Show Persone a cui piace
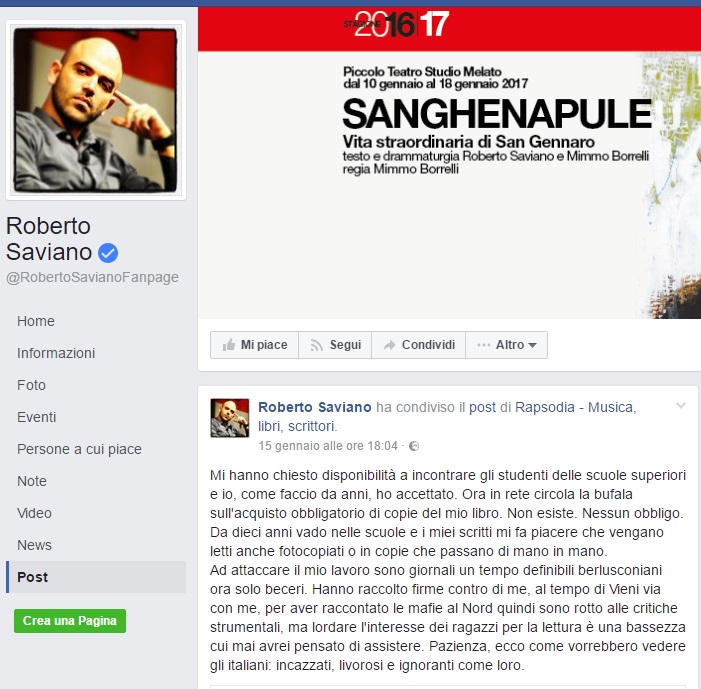Image resolution: width=701 pixels, height=689 pixels. (79, 449)
